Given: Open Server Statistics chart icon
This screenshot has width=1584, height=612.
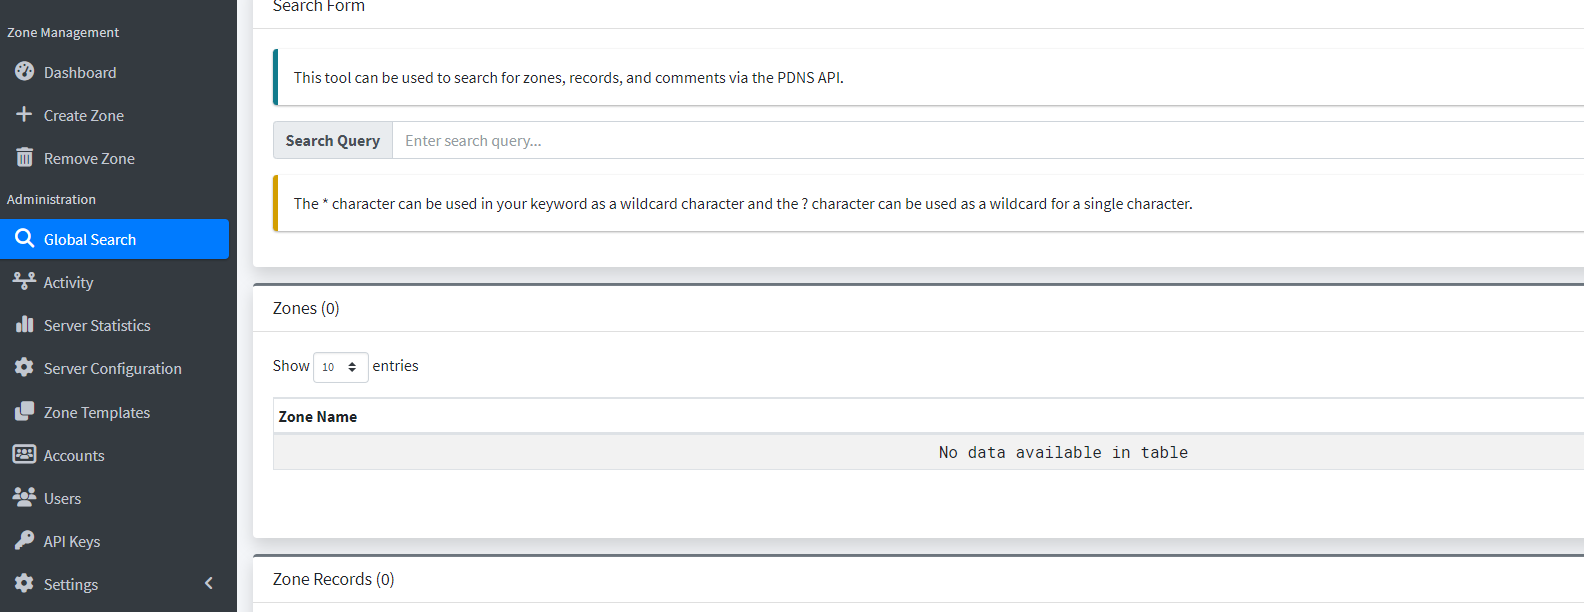Looking at the screenshot, I should 24,324.
